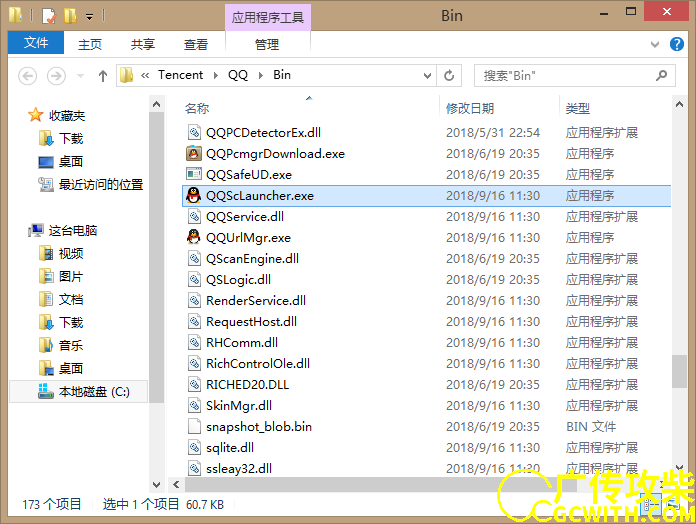The image size is (696, 524).
Task: Select 桌面 under 收藏夹 in sidebar
Action: [71, 162]
